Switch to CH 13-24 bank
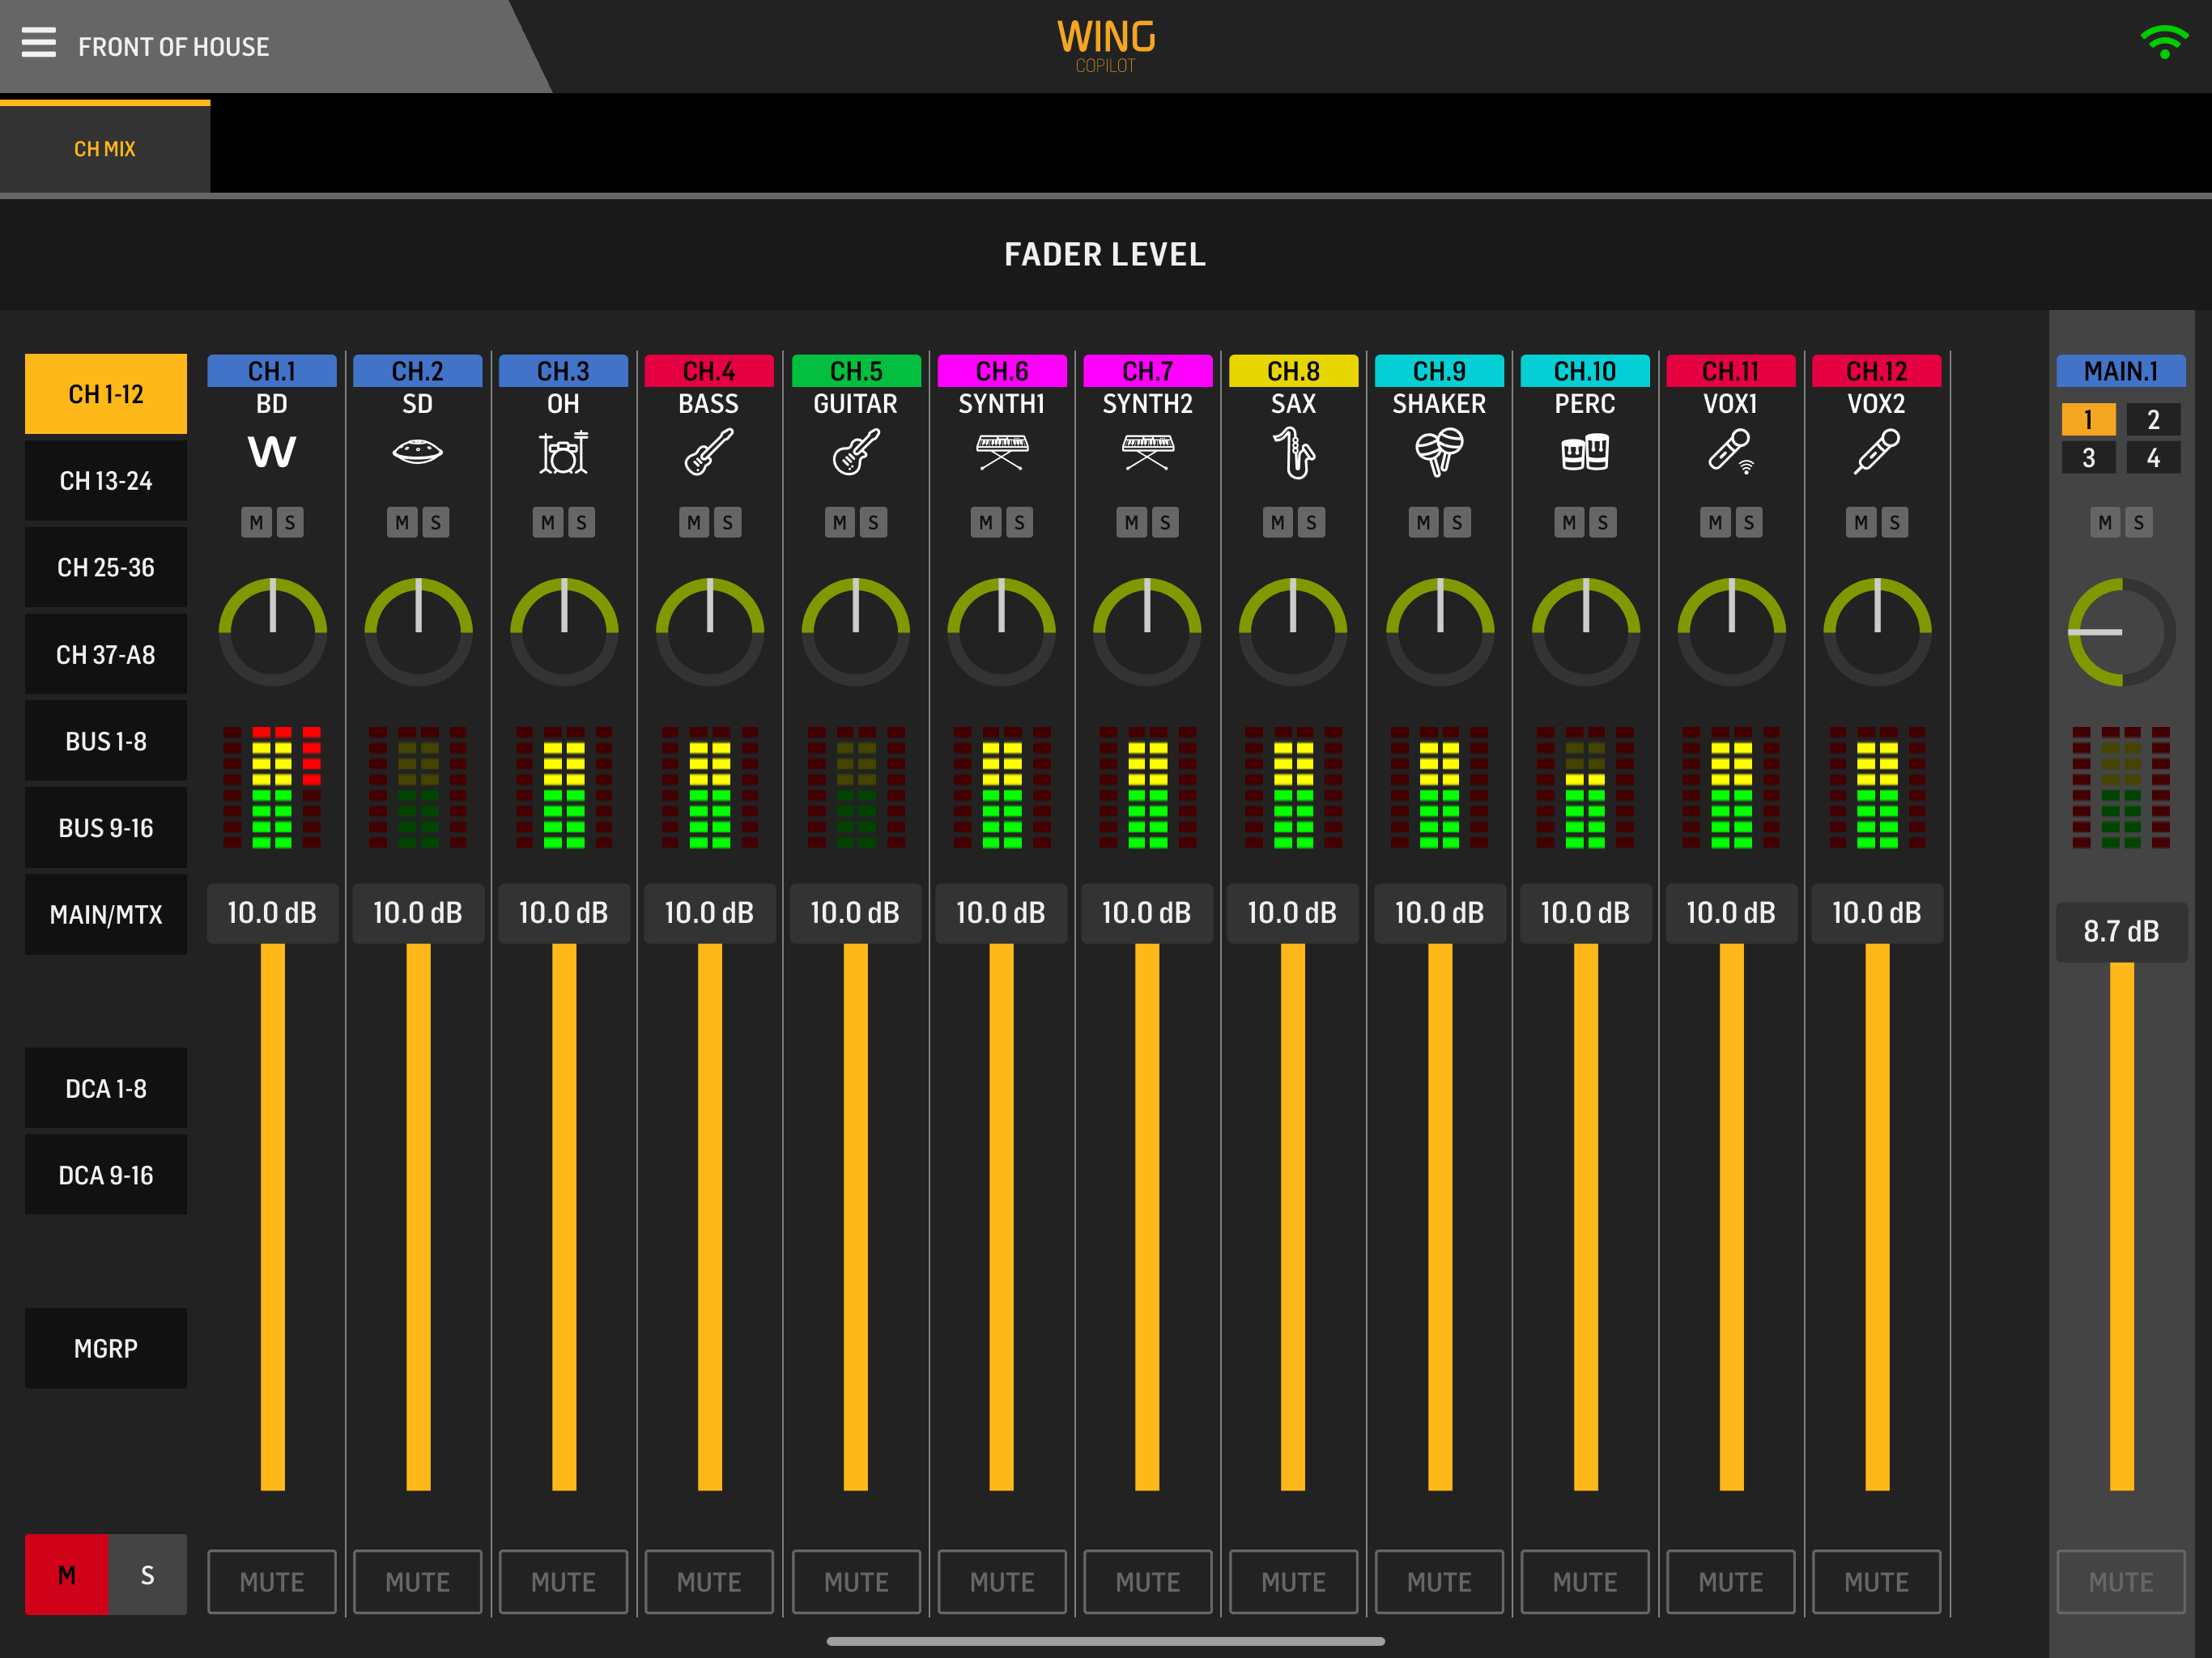 (106, 481)
